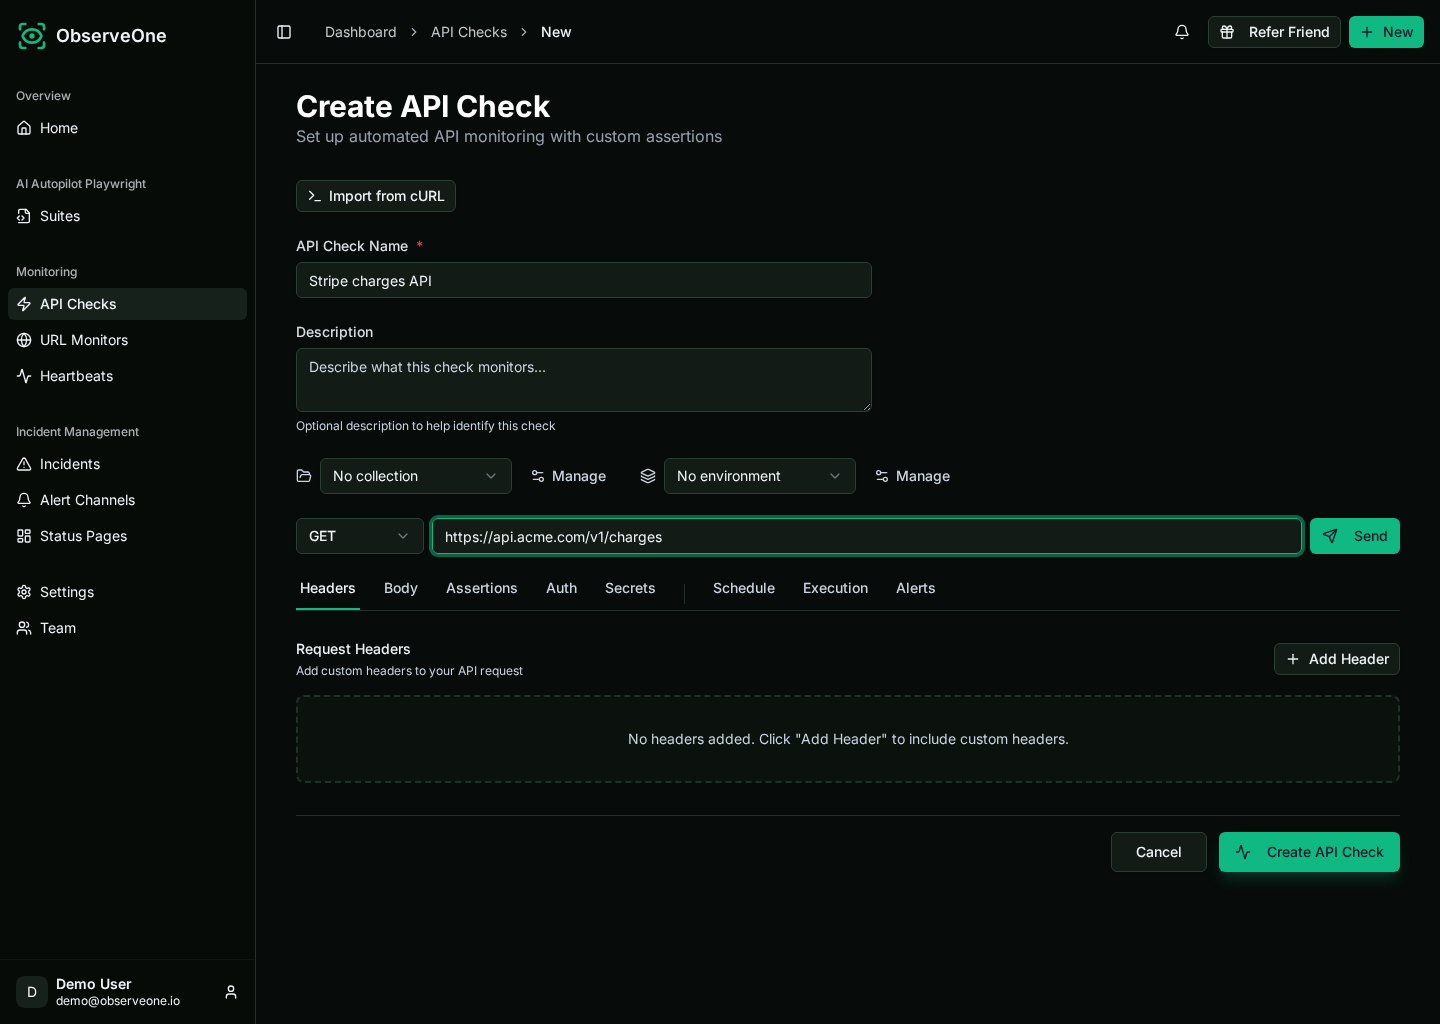
Task: Click the Request Headers heading text
Action: [x=353, y=649]
